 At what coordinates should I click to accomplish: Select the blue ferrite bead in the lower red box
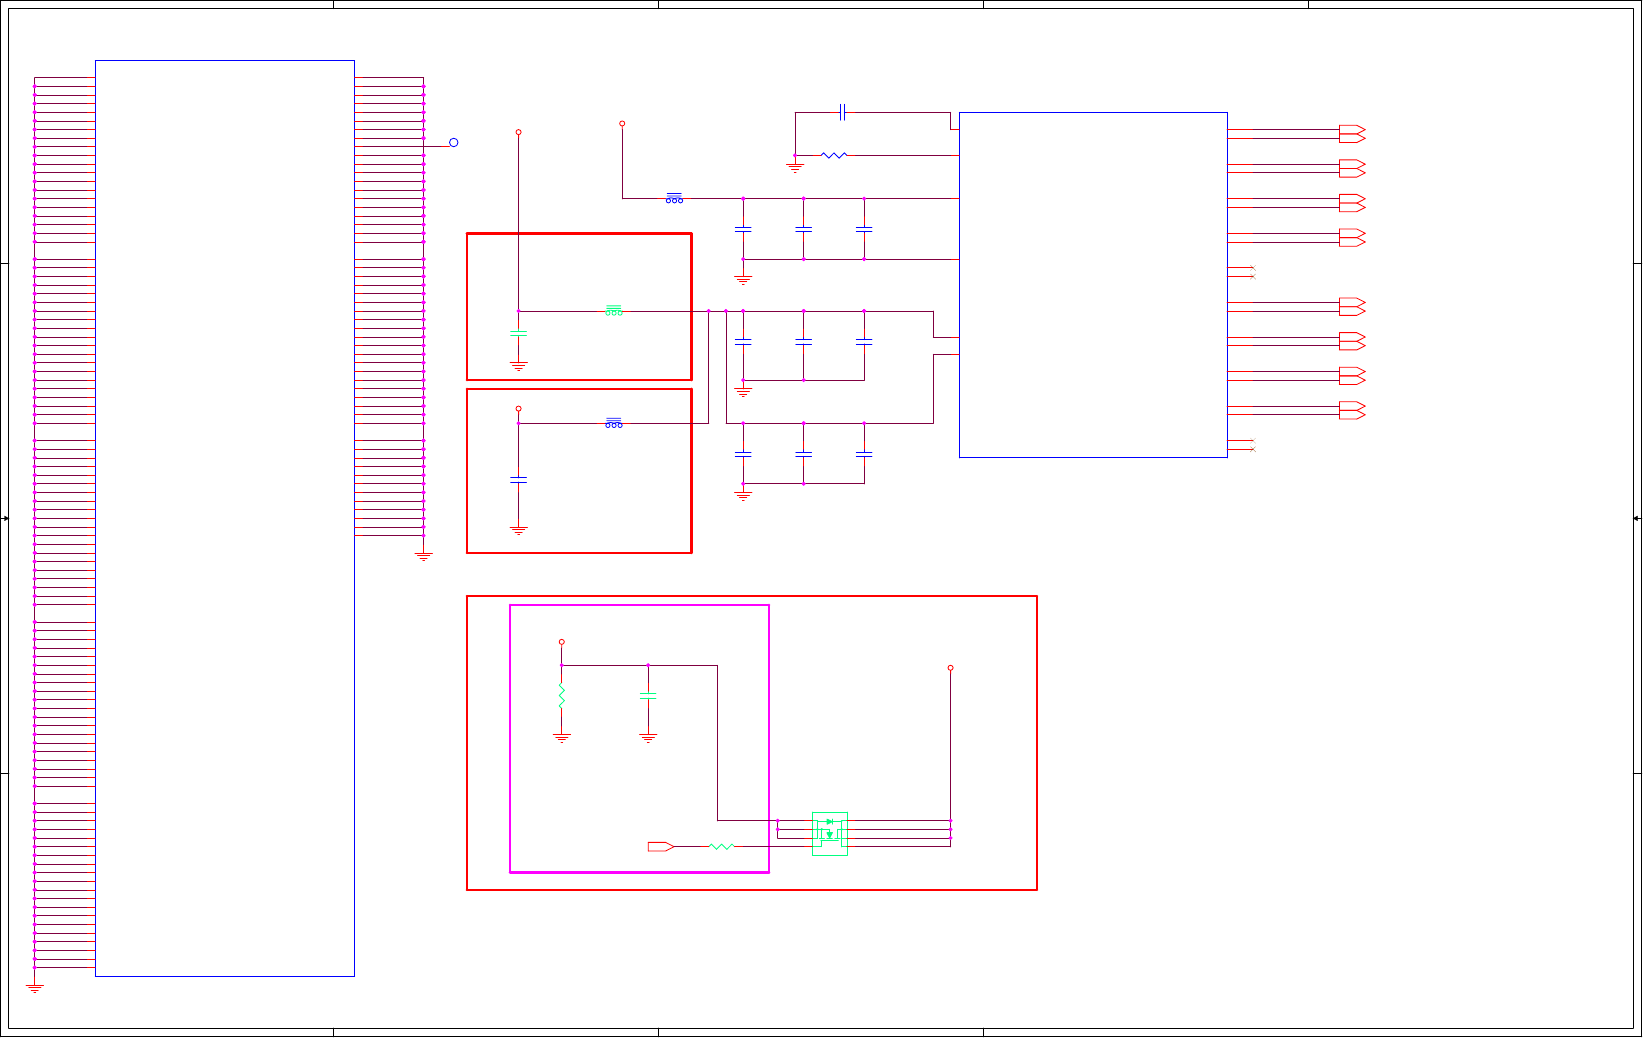(x=614, y=423)
